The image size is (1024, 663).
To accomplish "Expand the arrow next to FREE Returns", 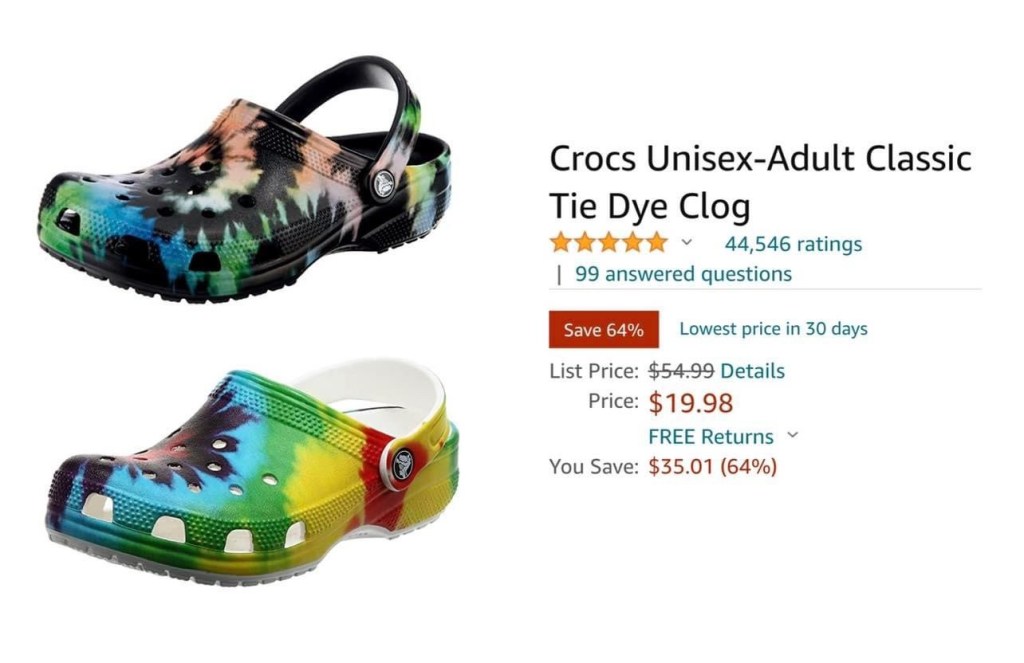I will pos(793,435).
